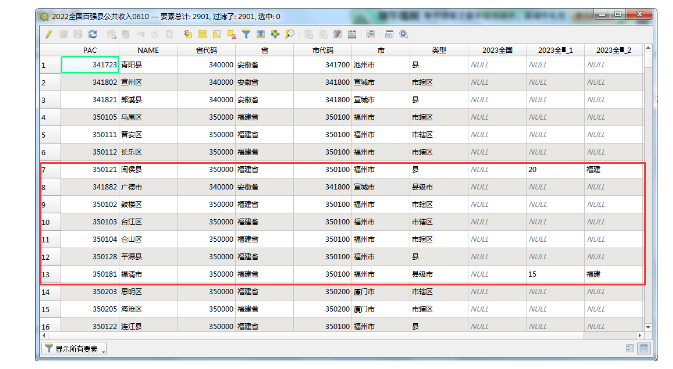Screen dimensions: 673x369
Task: Click 市代码 cell 341700
Action: (x=323, y=65)
